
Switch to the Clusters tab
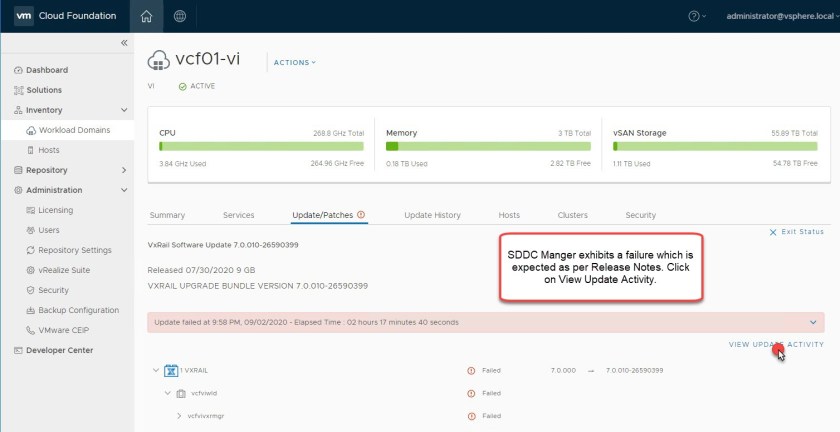click(573, 215)
